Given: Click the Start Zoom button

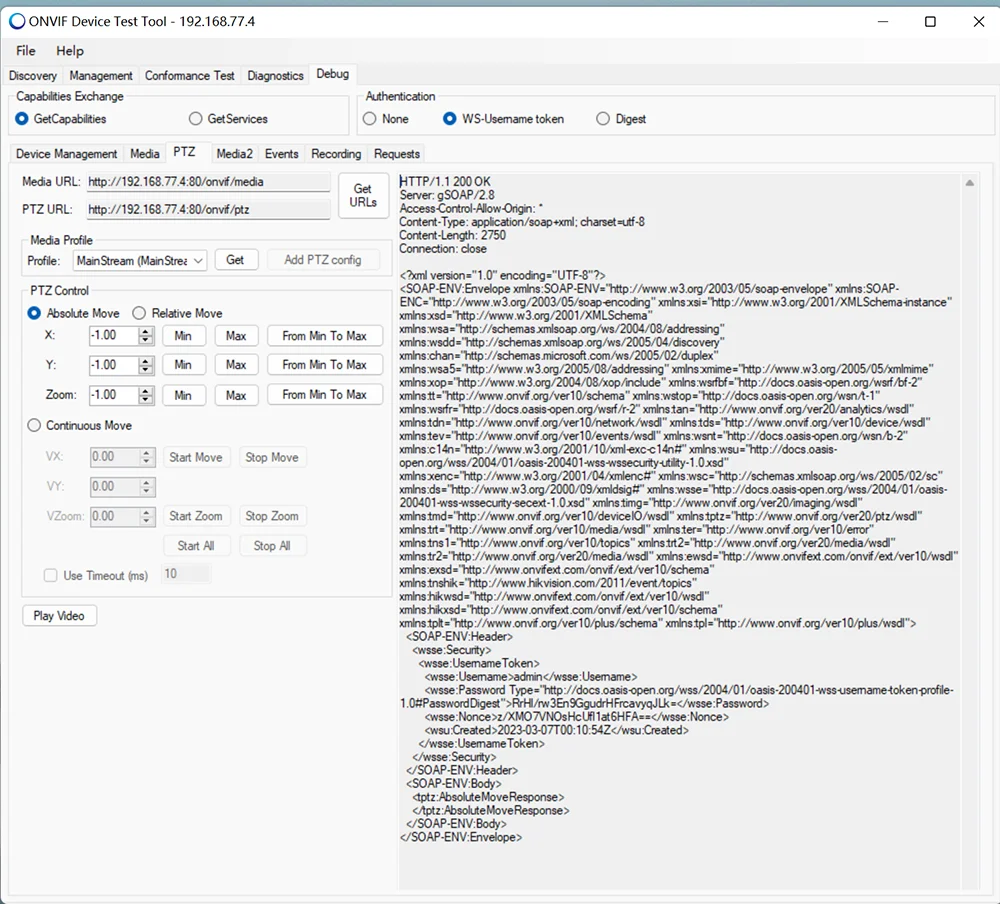Looking at the screenshot, I should coord(196,516).
